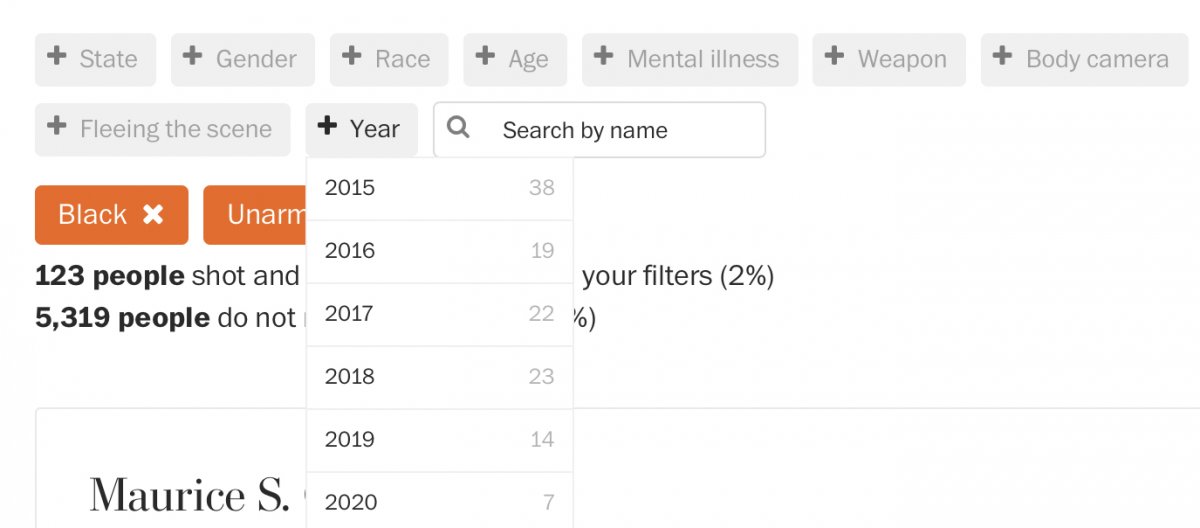Open the Fleeing the scene filter
1200x528 pixels.
[162, 129]
